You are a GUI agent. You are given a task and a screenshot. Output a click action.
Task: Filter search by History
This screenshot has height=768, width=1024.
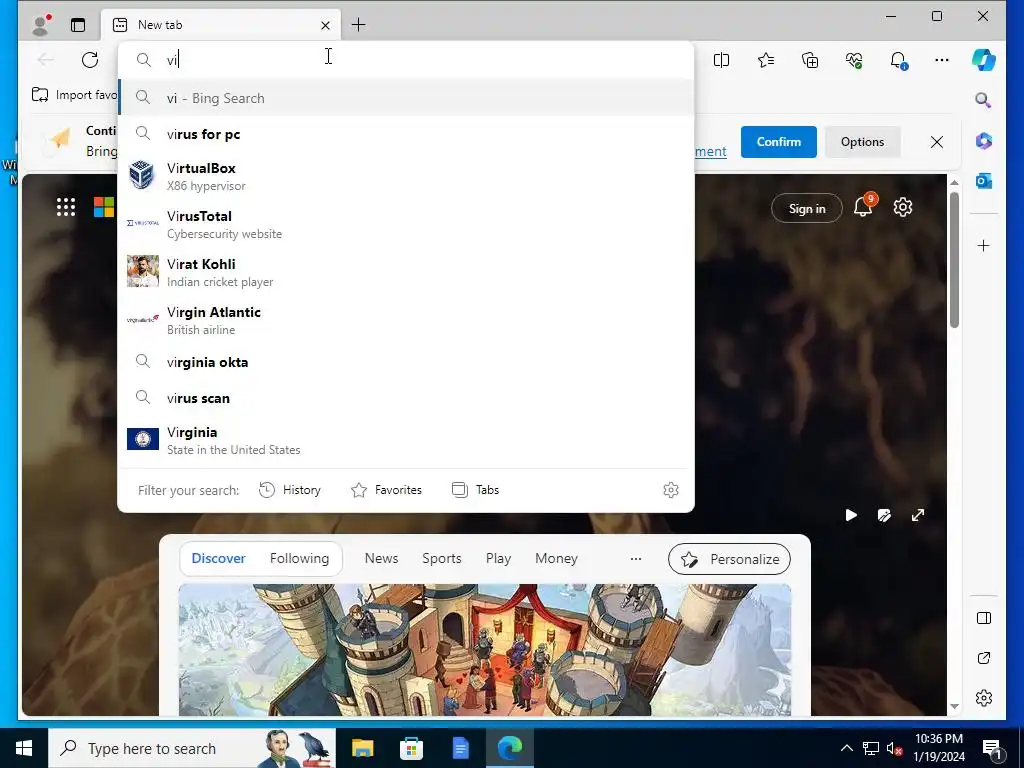pyautogui.click(x=290, y=490)
